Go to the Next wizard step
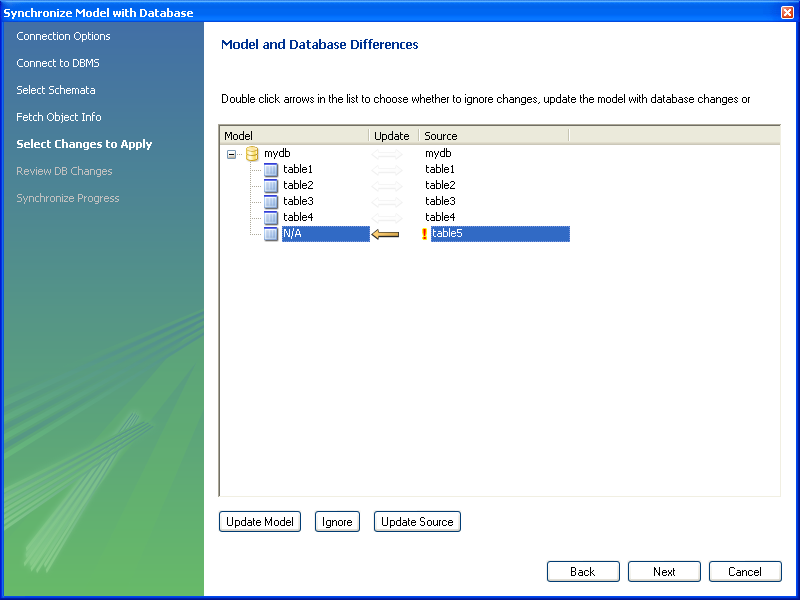Viewport: 800px width, 600px height. 664,572
